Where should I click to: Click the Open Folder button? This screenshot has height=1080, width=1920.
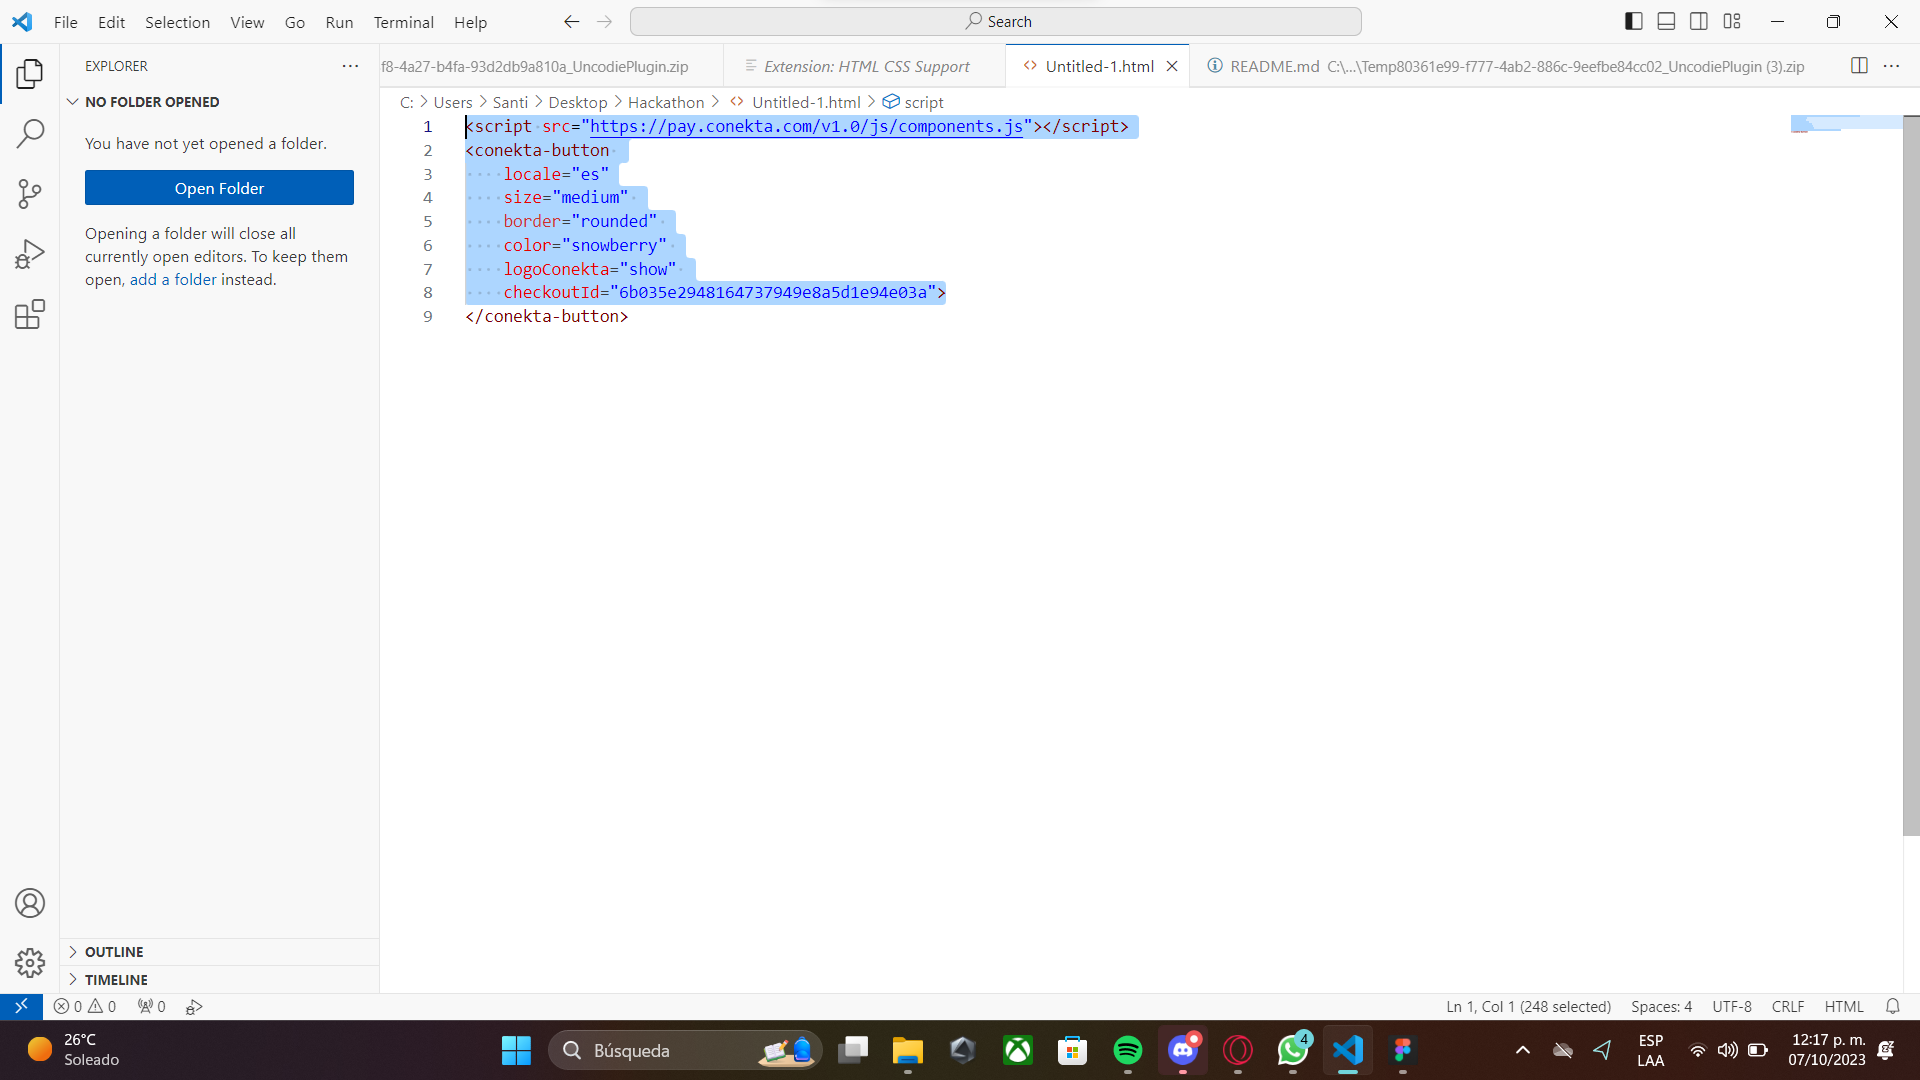(219, 188)
